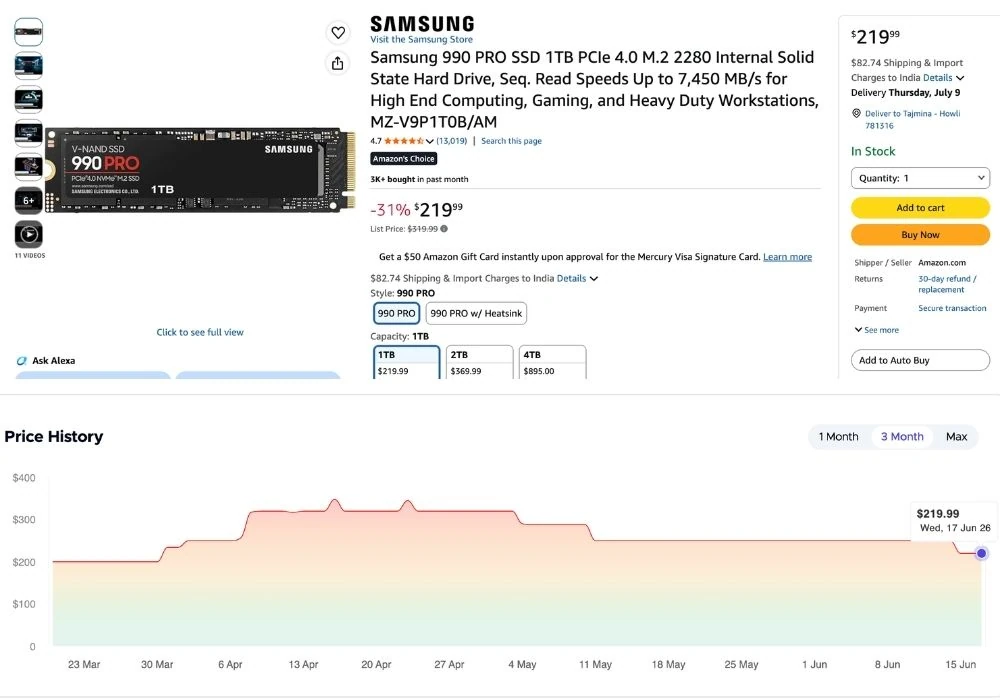The image size is (1000, 700).
Task: Expand shipping Details in the buy box
Action: coord(943,78)
